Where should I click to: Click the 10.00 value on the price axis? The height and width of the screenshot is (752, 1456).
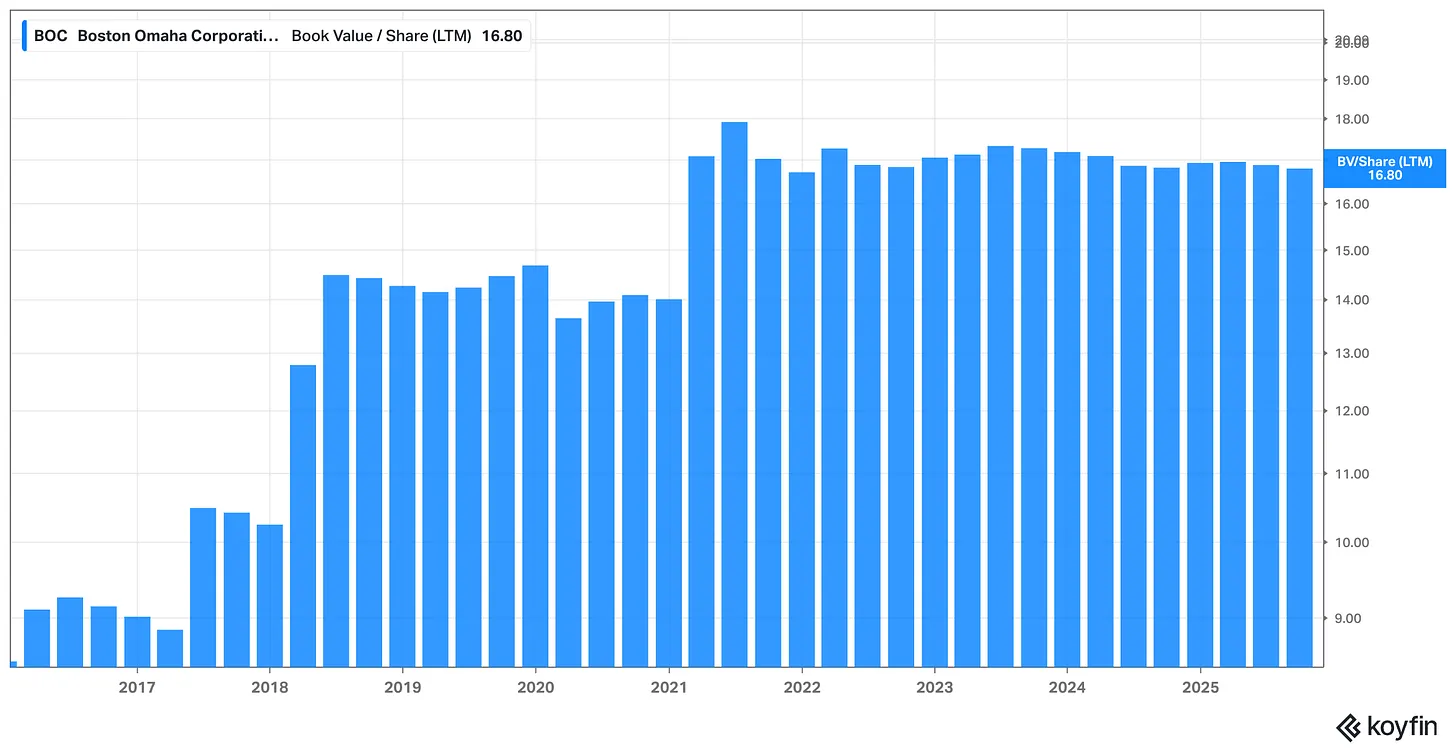tap(1353, 543)
